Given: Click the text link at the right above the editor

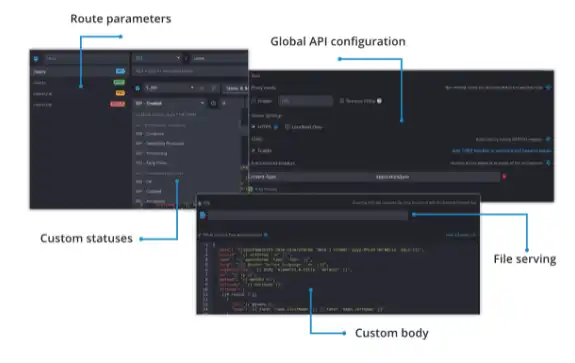Looking at the screenshot, I should pyautogui.click(x=461, y=235).
